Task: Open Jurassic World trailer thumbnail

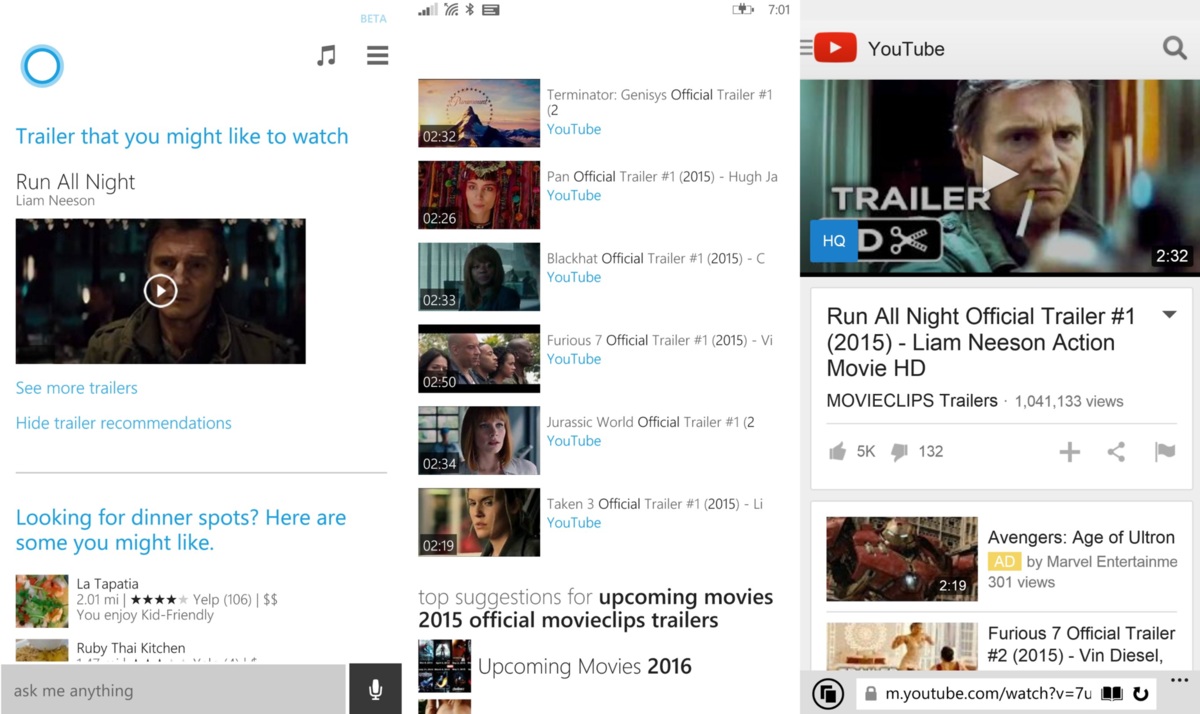Action: point(479,441)
